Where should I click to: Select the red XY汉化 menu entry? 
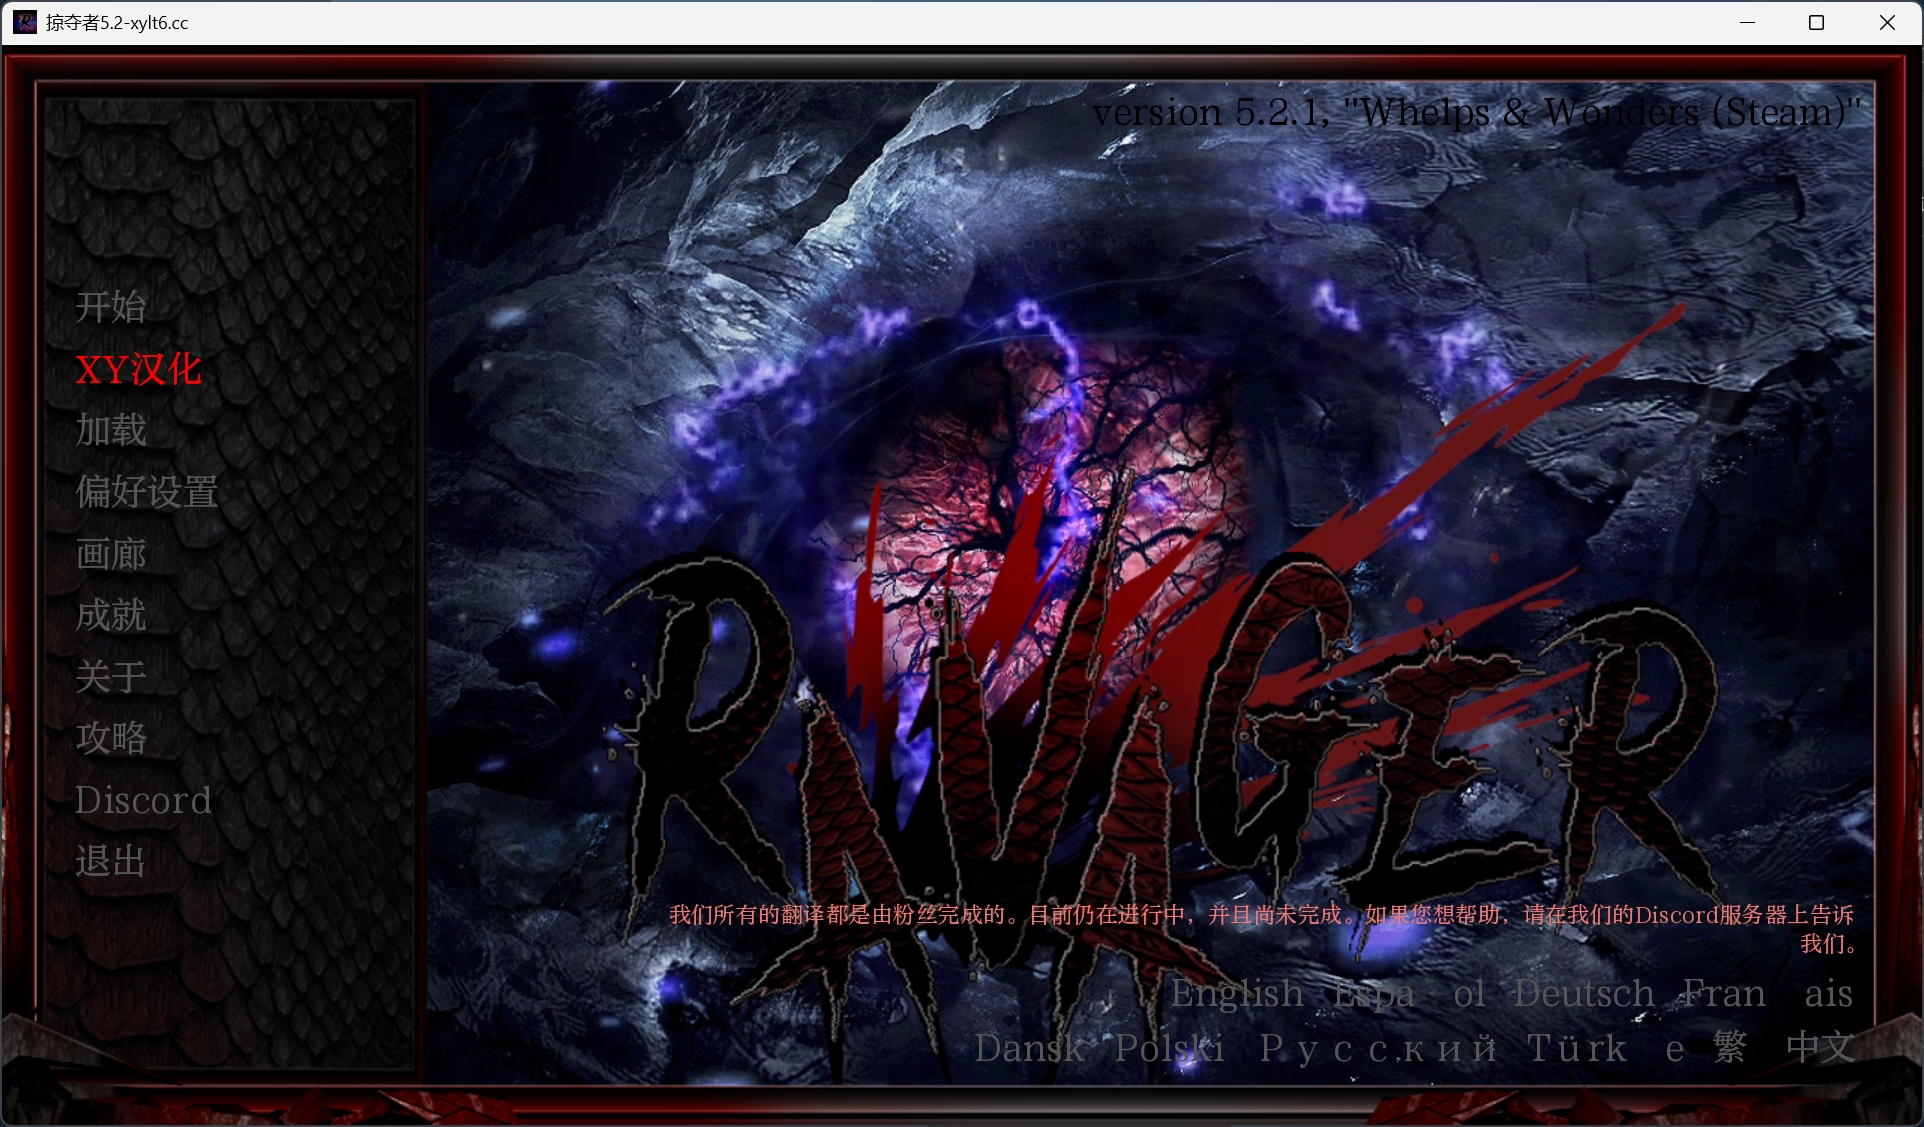(x=139, y=369)
